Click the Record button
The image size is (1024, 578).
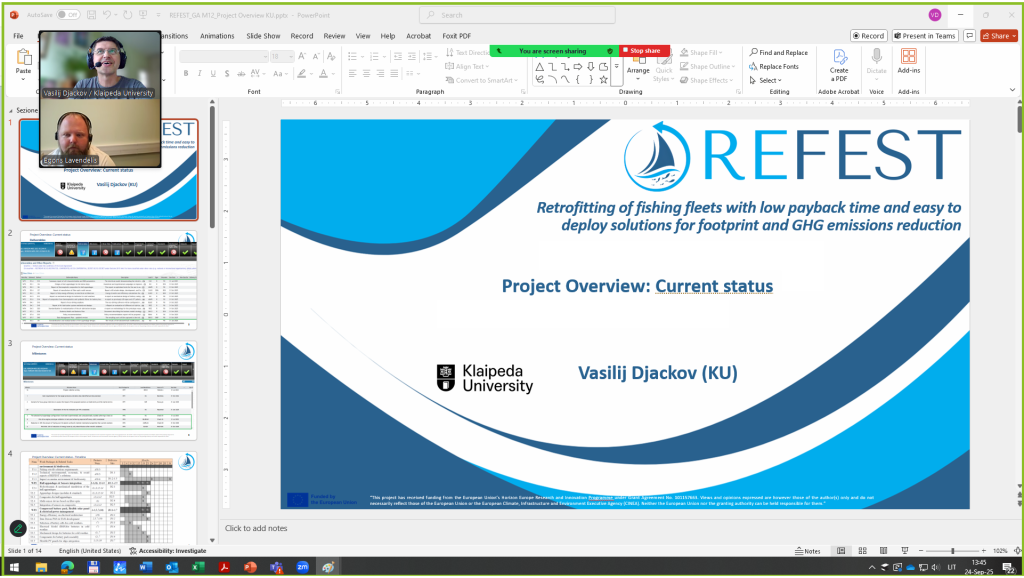point(869,36)
